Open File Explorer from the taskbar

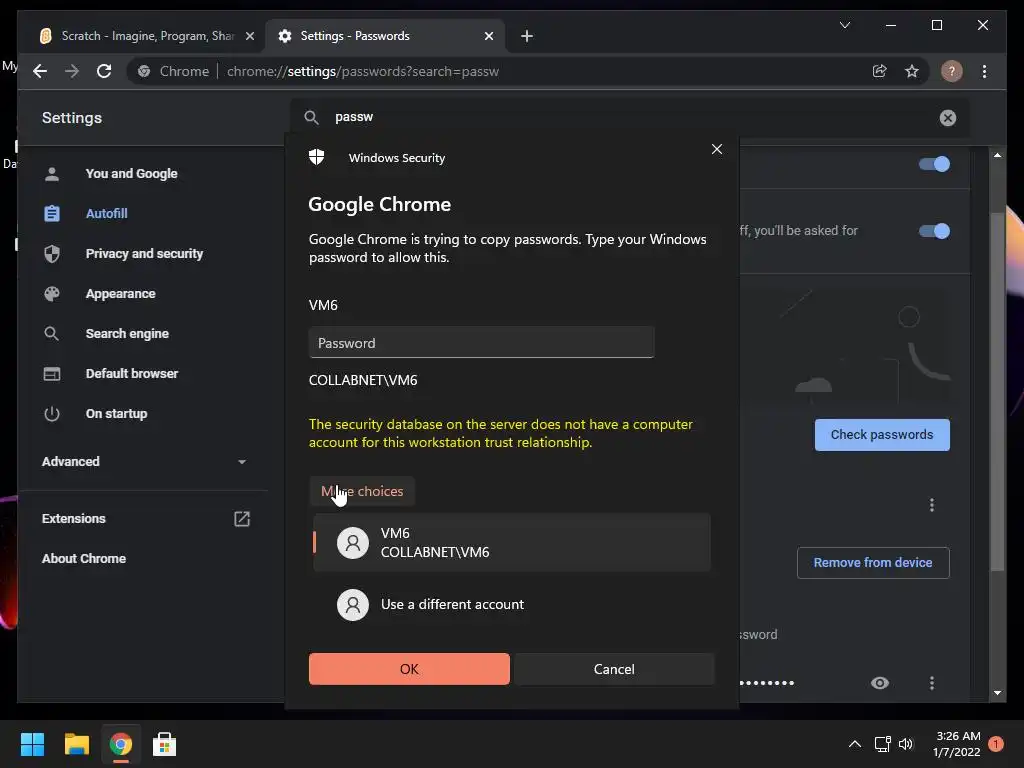pos(76,744)
